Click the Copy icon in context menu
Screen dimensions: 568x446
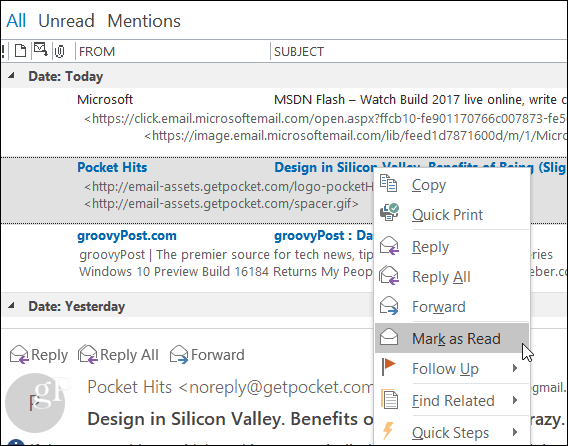click(388, 183)
